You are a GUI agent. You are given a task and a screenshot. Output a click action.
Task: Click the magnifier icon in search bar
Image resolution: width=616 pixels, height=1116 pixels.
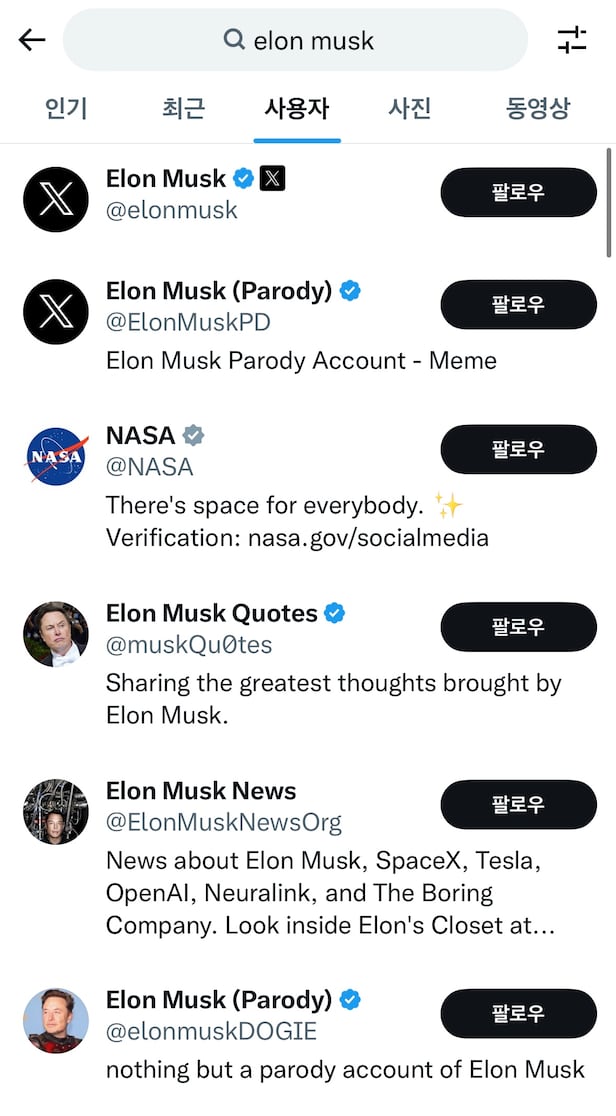(234, 40)
